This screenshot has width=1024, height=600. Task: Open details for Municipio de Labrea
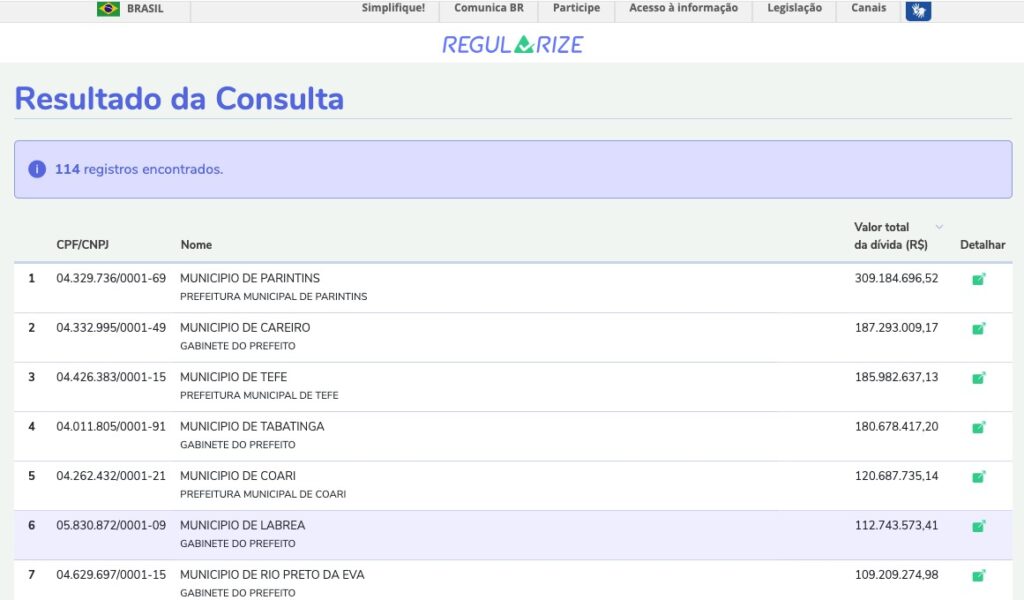pos(978,526)
